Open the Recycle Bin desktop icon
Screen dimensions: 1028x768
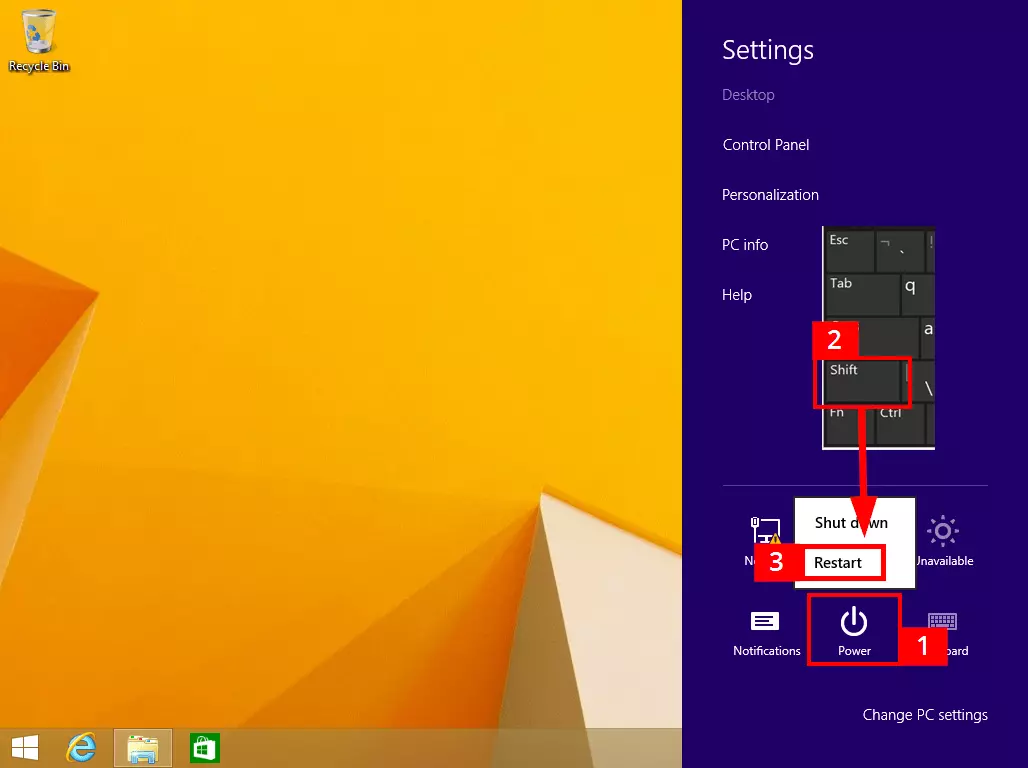coord(39,40)
